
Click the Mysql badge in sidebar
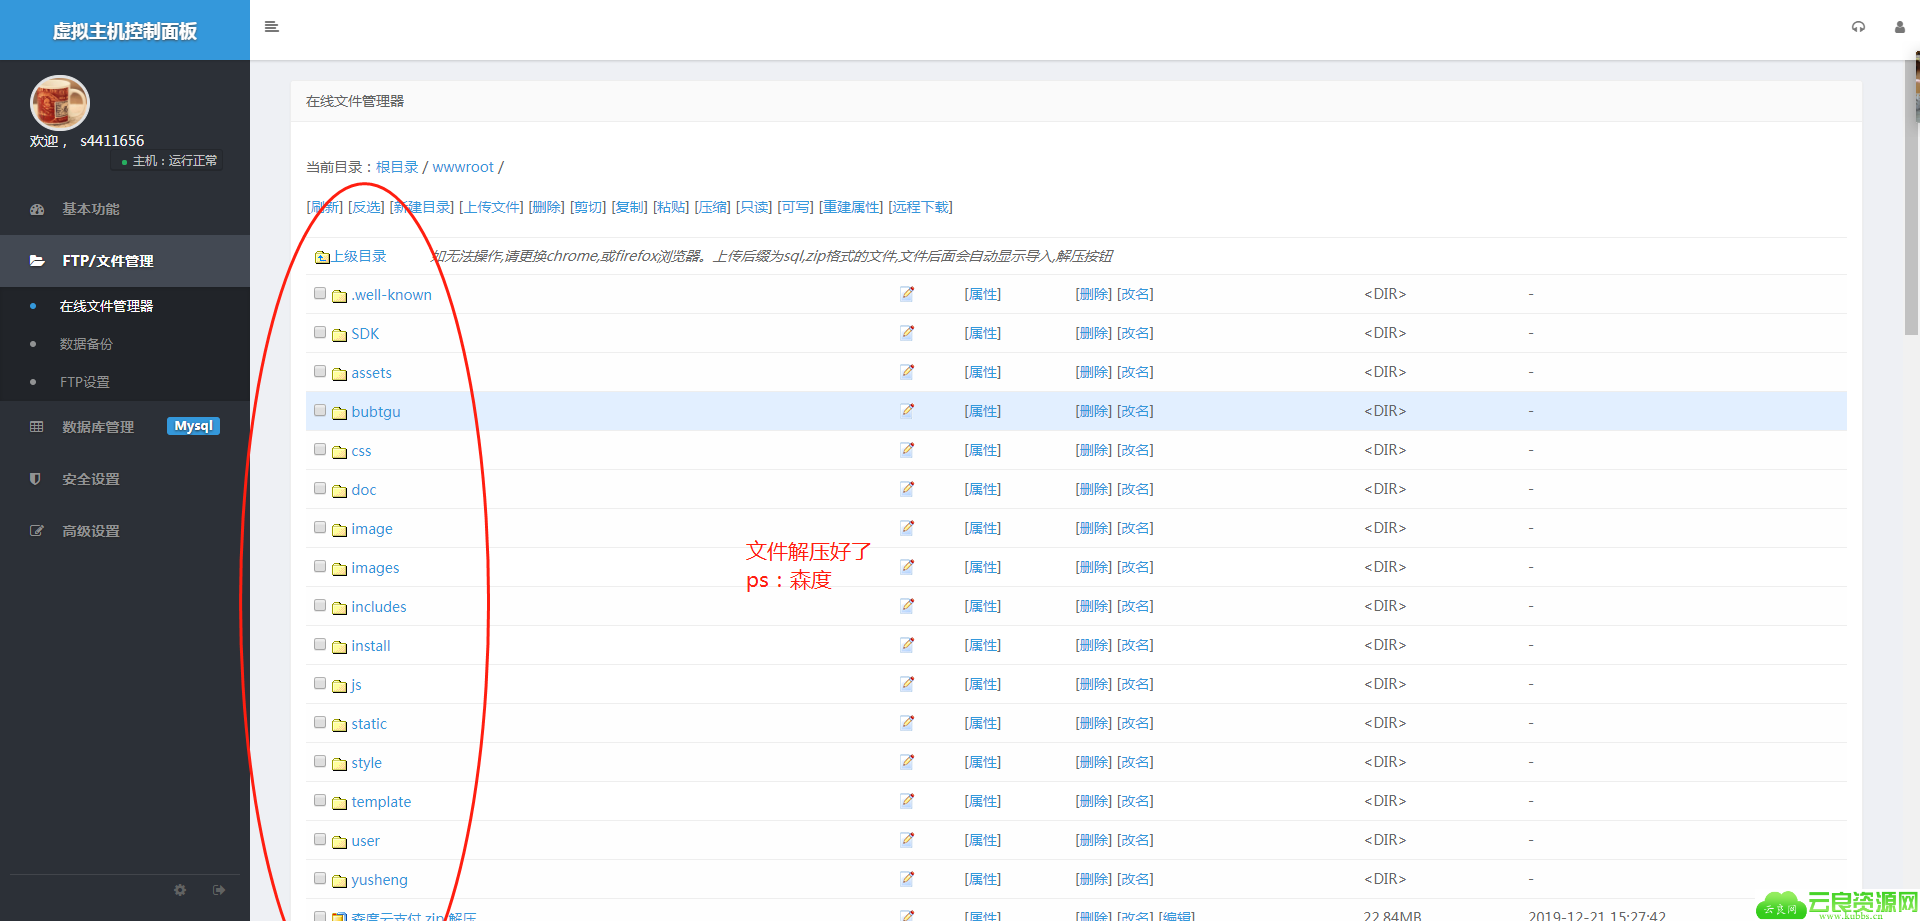pos(193,426)
